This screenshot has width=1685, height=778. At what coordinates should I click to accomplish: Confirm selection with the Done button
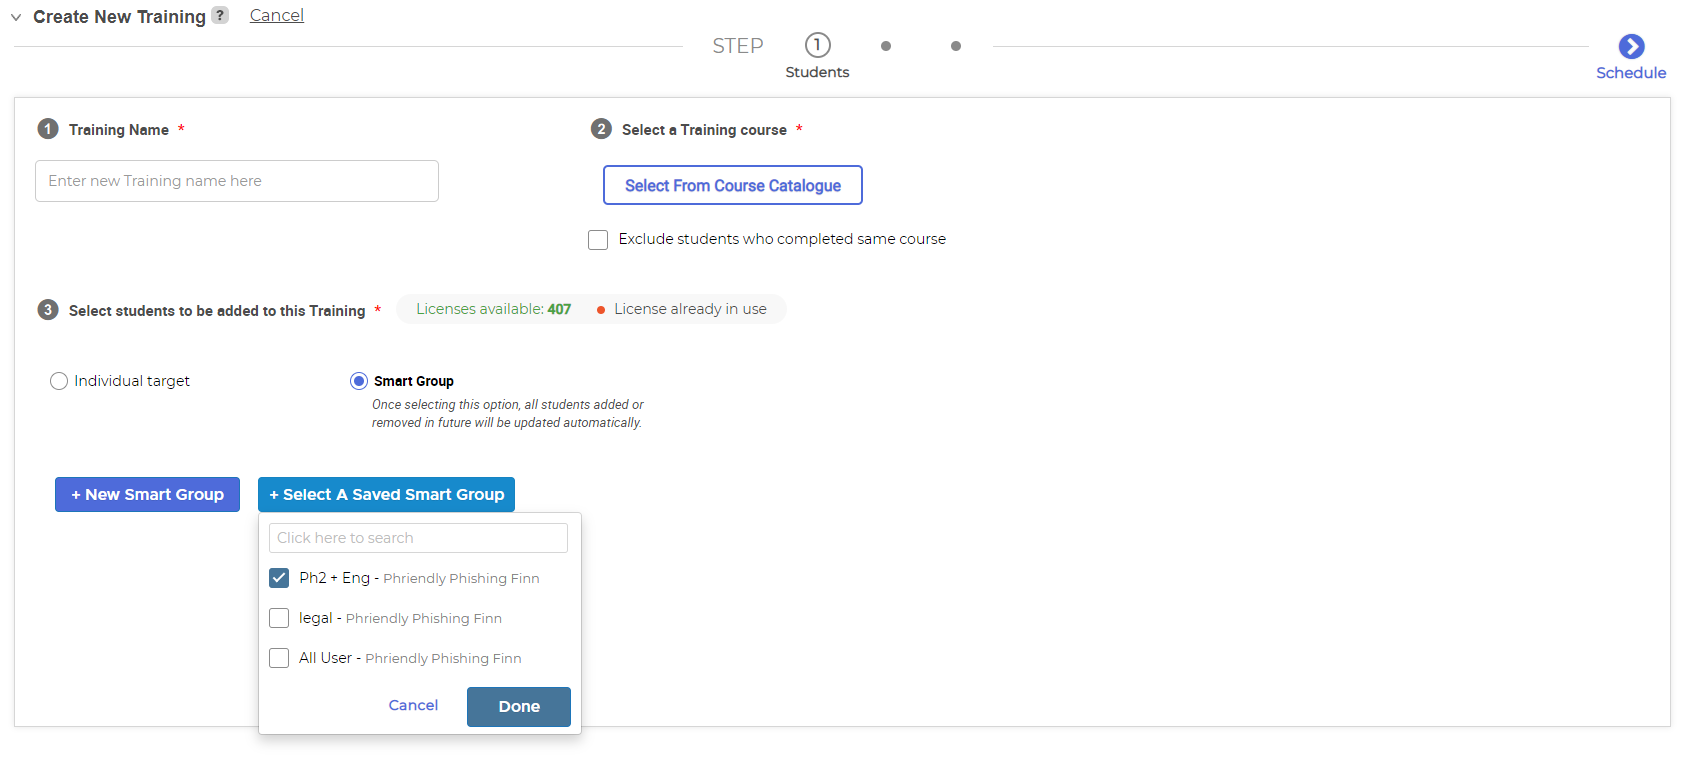(519, 706)
